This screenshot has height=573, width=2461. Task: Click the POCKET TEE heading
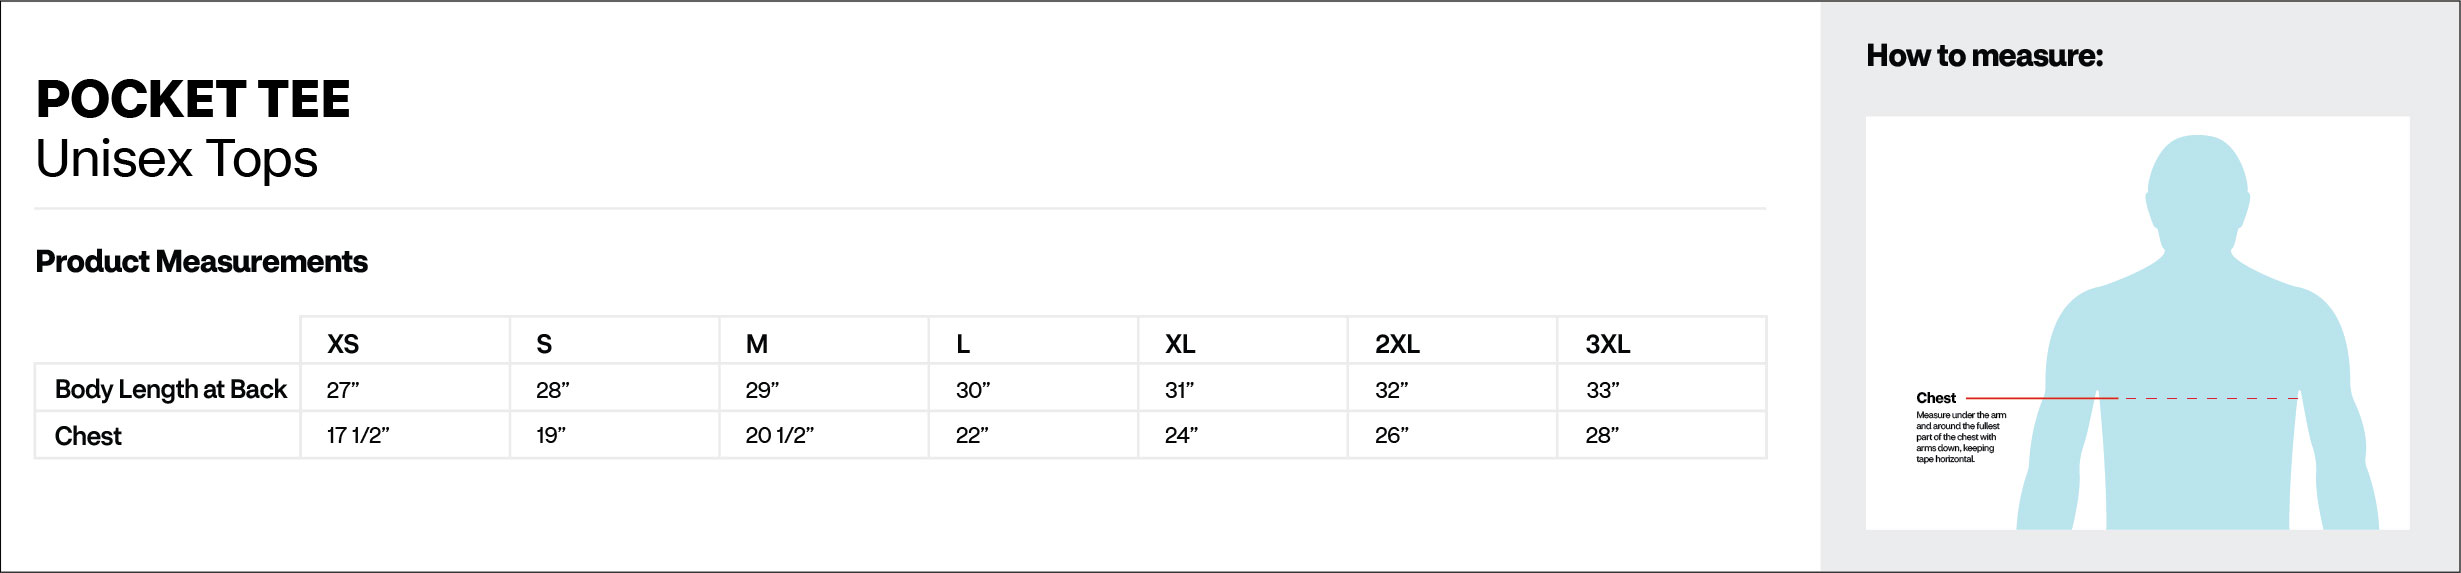coord(193,99)
